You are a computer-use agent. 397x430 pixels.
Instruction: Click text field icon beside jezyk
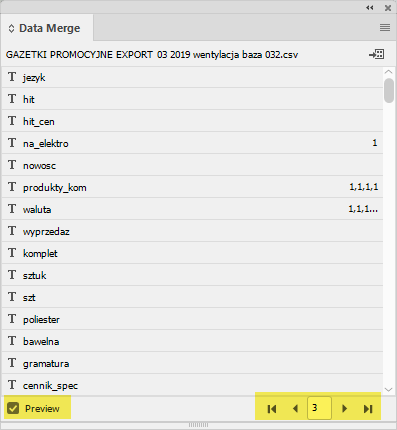[12, 77]
